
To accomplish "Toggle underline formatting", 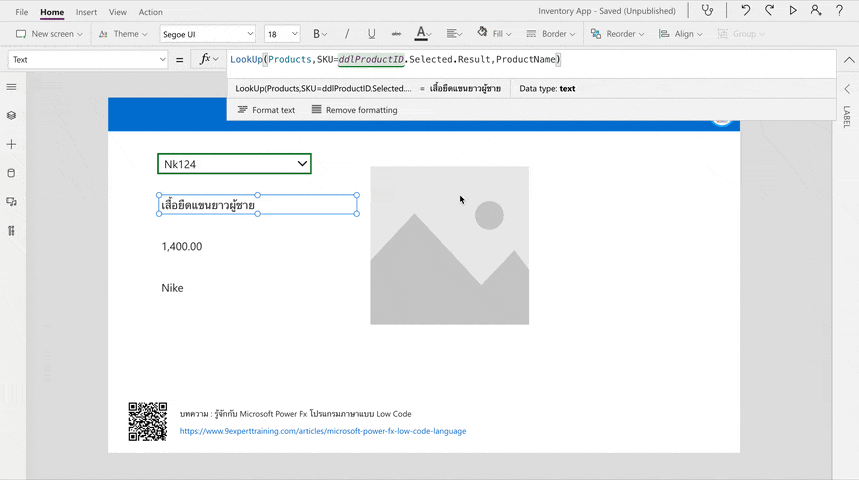I will pos(371,34).
